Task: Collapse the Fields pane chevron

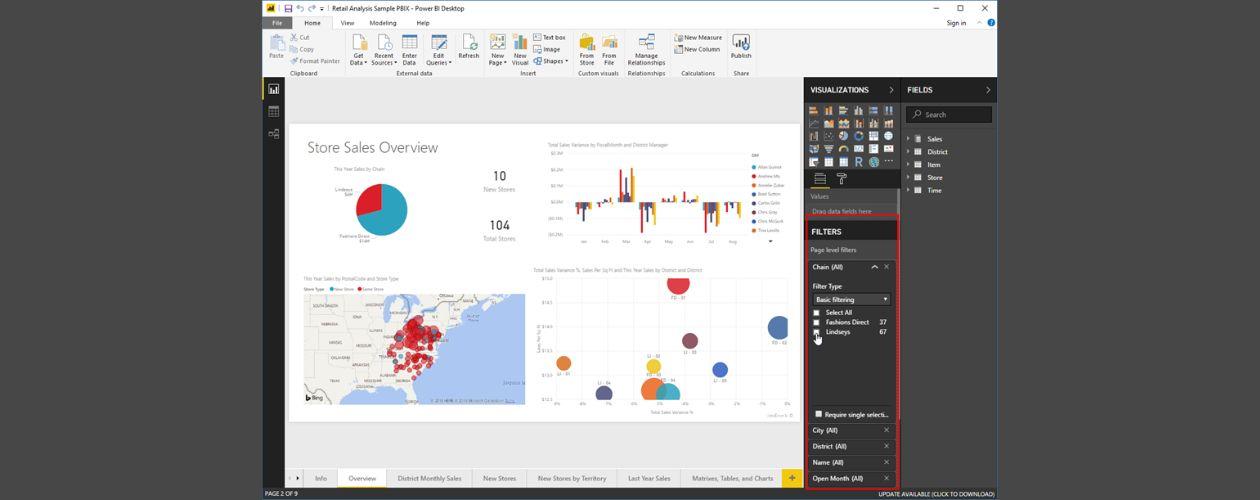Action: tap(988, 90)
